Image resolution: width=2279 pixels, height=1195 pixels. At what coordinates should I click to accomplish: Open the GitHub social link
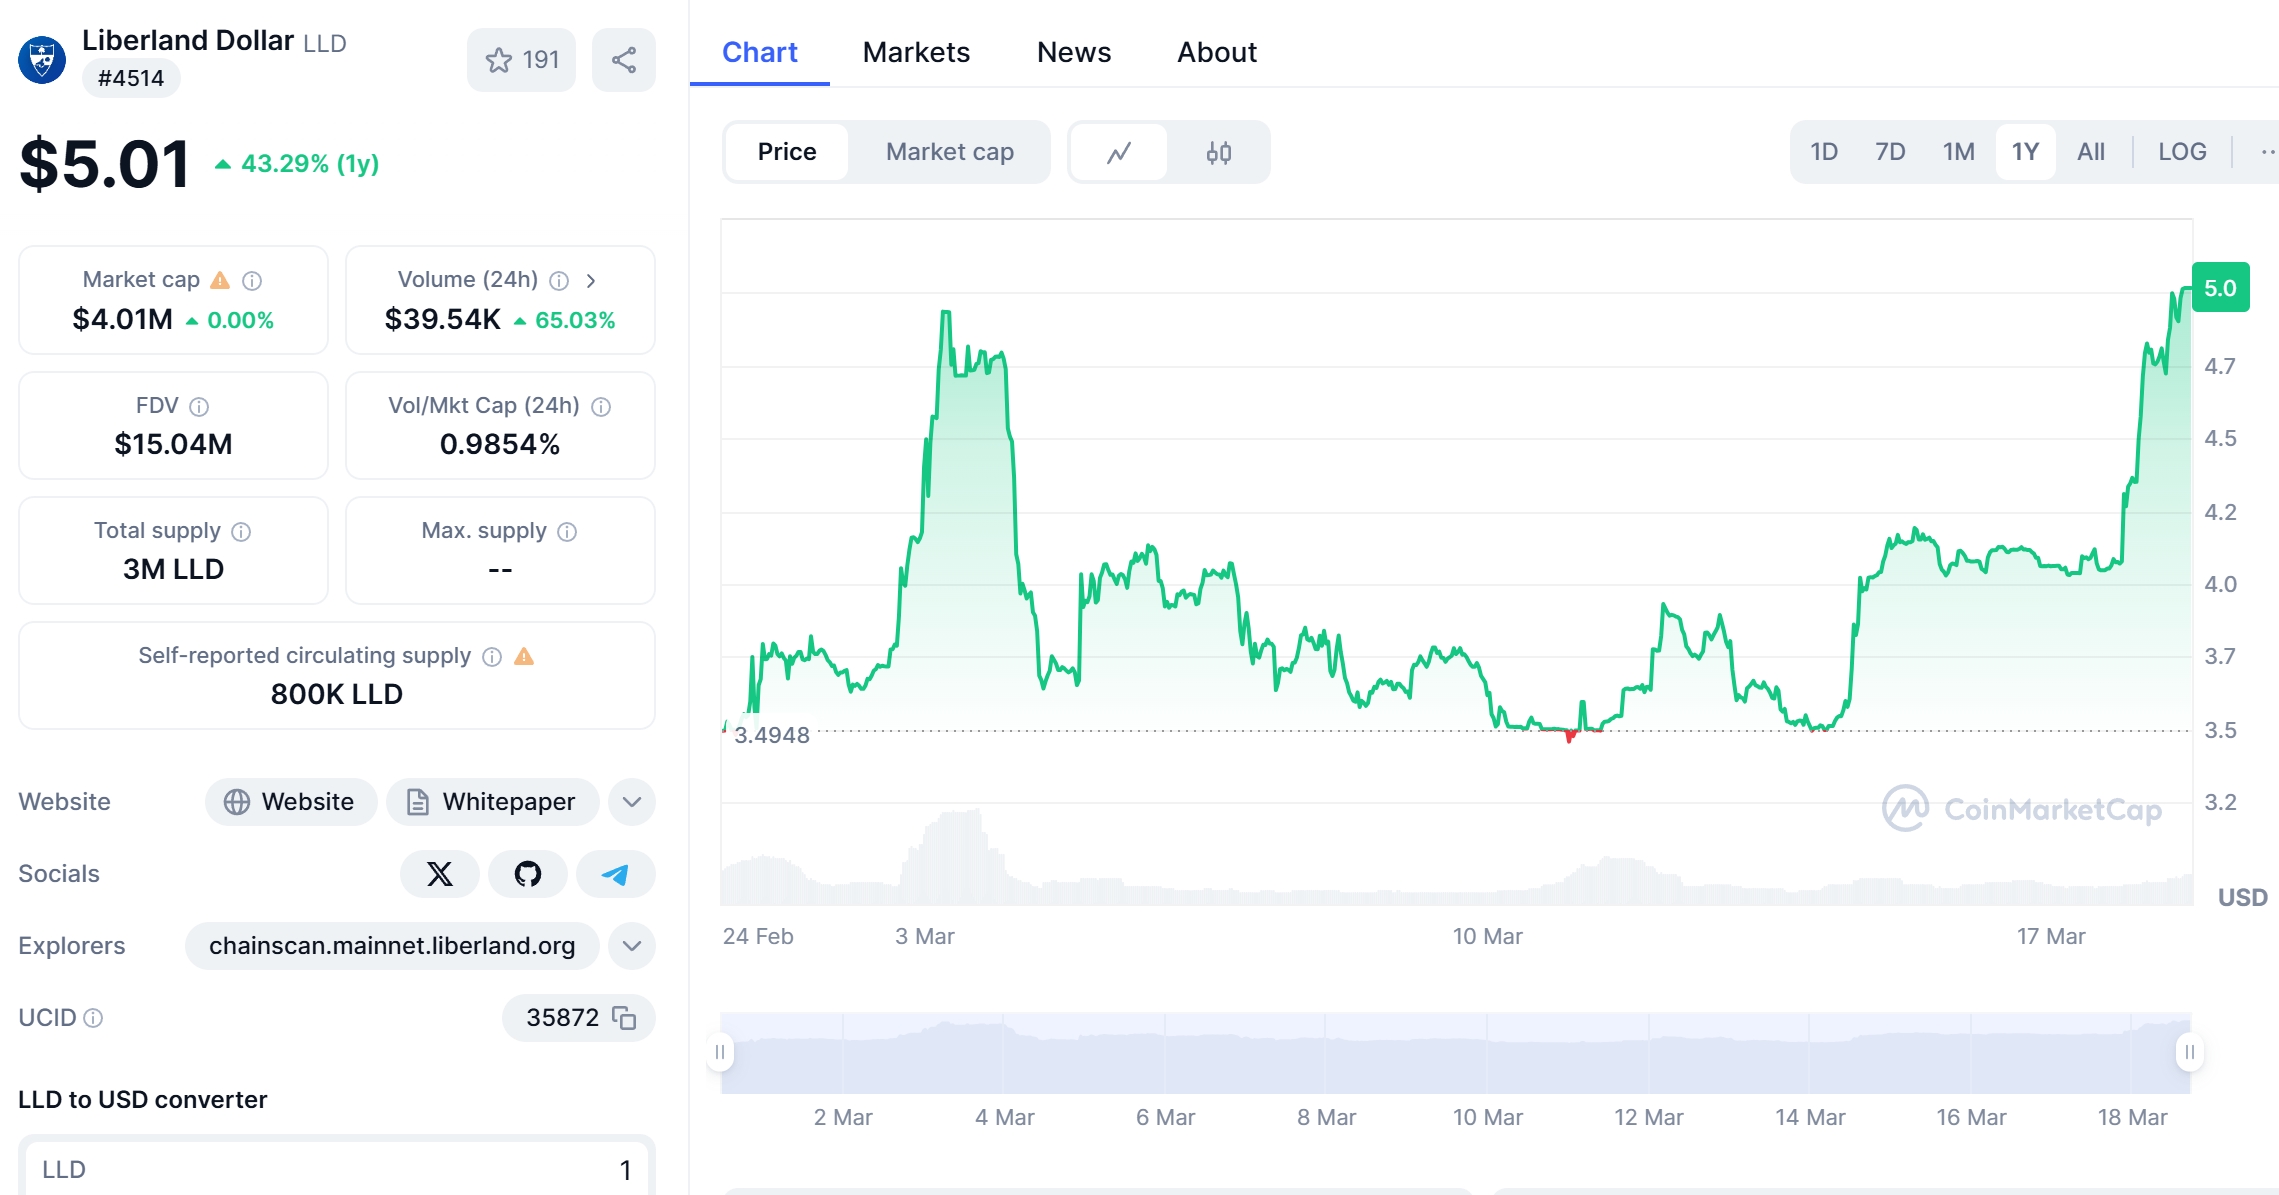tap(528, 874)
